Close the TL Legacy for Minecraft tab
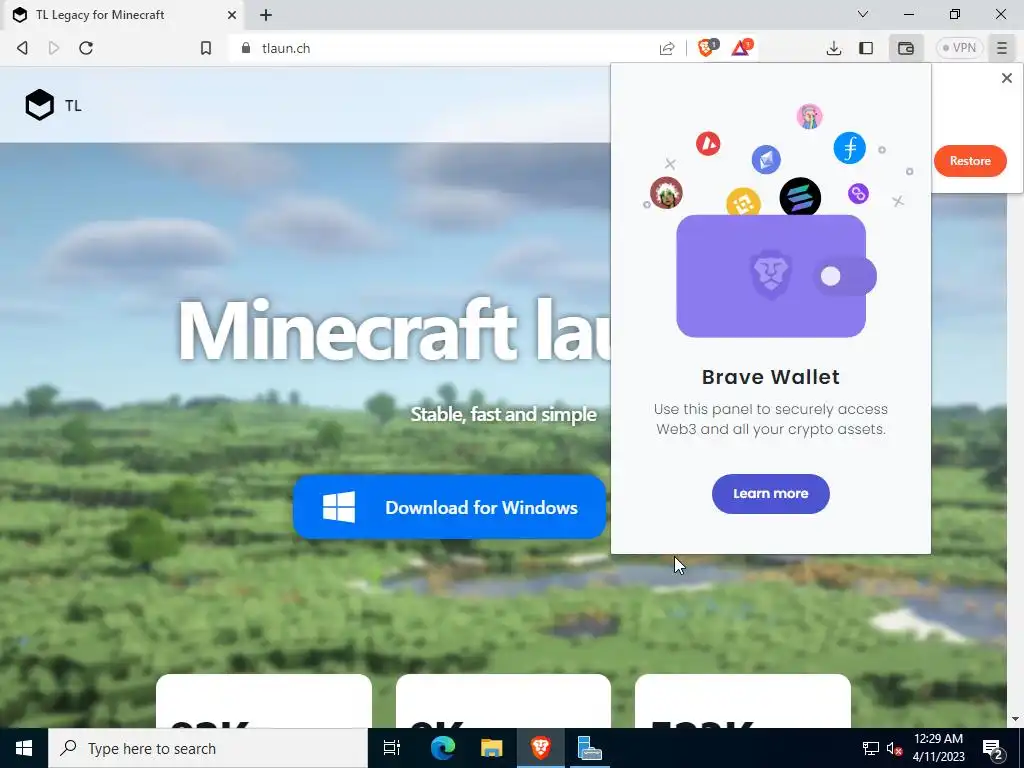The width and height of the screenshot is (1024, 768). (232, 14)
